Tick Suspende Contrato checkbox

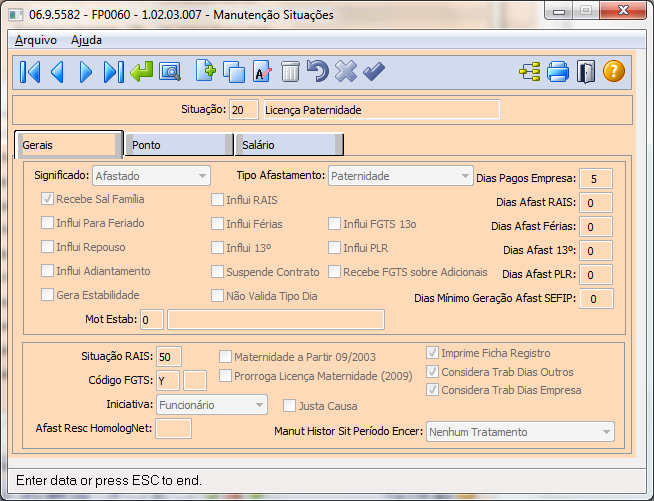217,272
